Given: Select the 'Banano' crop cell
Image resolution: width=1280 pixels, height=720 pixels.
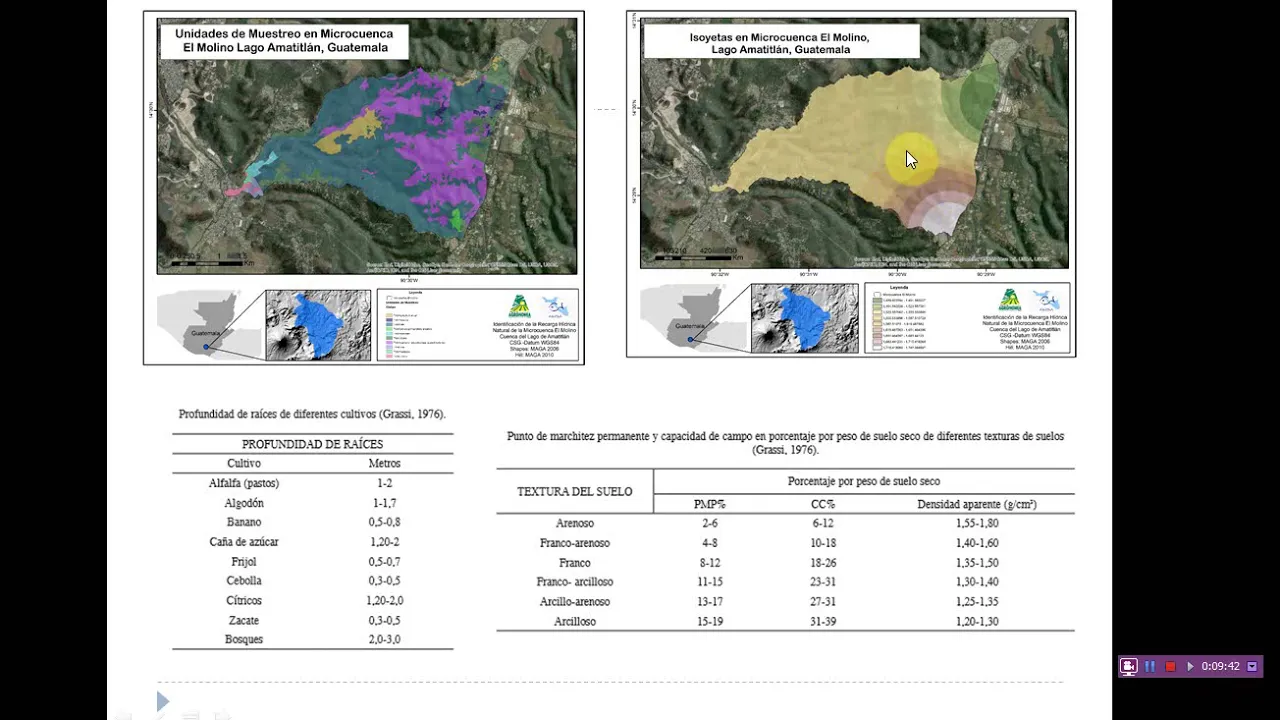Looking at the screenshot, I should pyautogui.click(x=244, y=522).
